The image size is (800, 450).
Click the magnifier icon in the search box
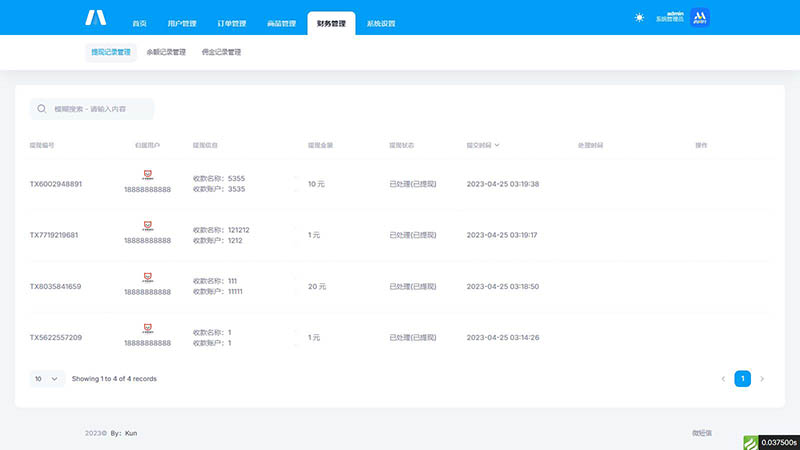point(42,109)
